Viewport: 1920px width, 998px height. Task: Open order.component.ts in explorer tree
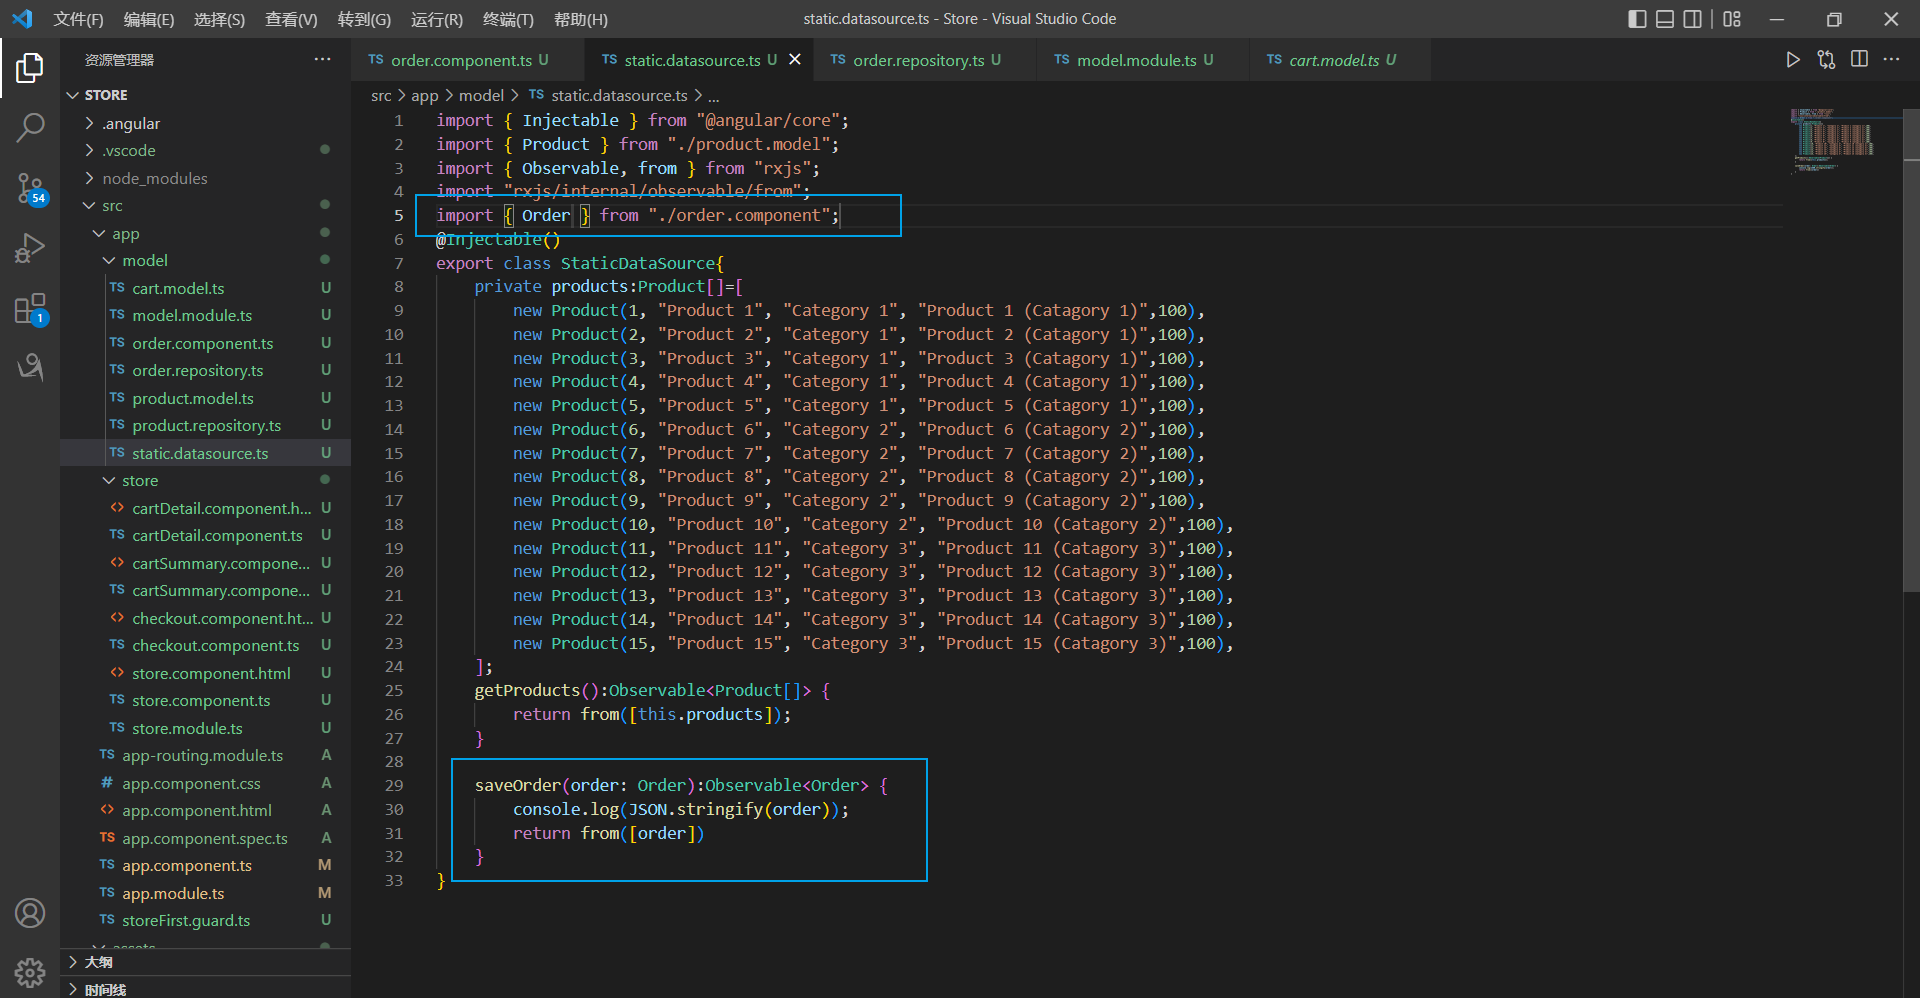pyautogui.click(x=205, y=343)
